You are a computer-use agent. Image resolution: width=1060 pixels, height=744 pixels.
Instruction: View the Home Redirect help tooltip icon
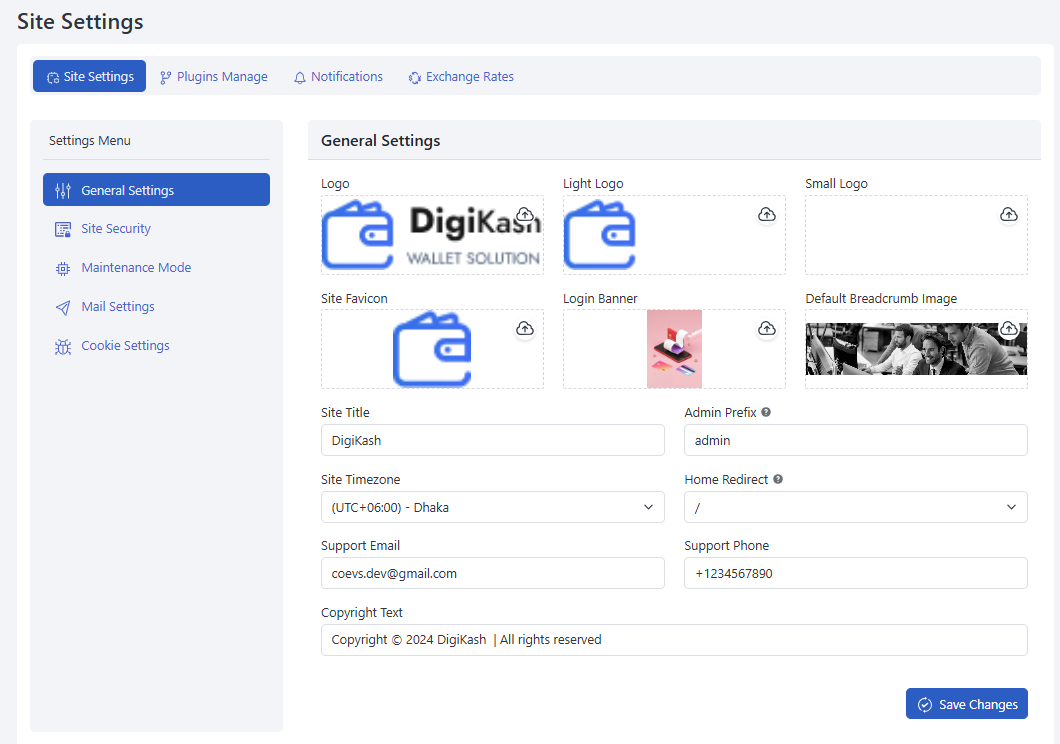[777, 479]
